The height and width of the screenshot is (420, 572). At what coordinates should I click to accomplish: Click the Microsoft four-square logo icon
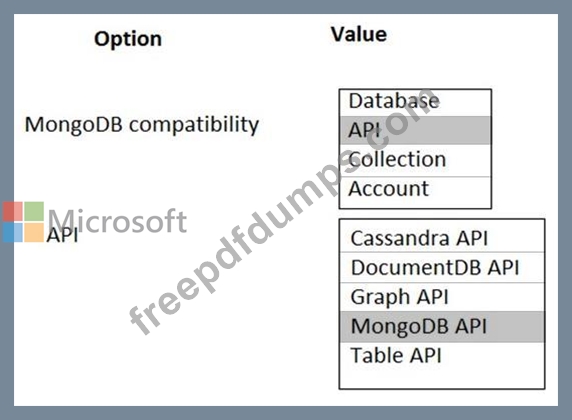23,222
